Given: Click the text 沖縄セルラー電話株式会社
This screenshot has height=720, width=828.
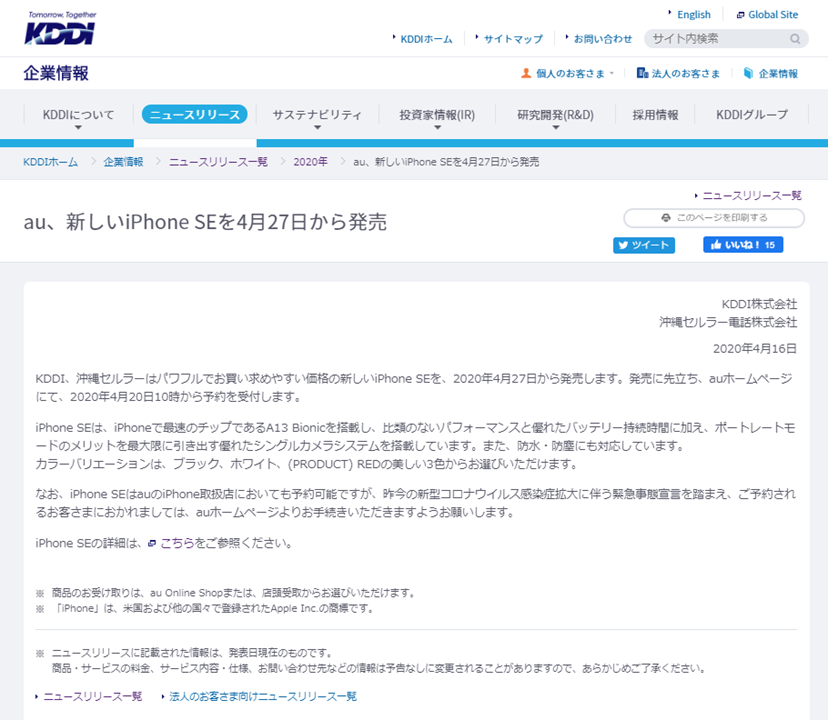Looking at the screenshot, I should click(728, 322).
